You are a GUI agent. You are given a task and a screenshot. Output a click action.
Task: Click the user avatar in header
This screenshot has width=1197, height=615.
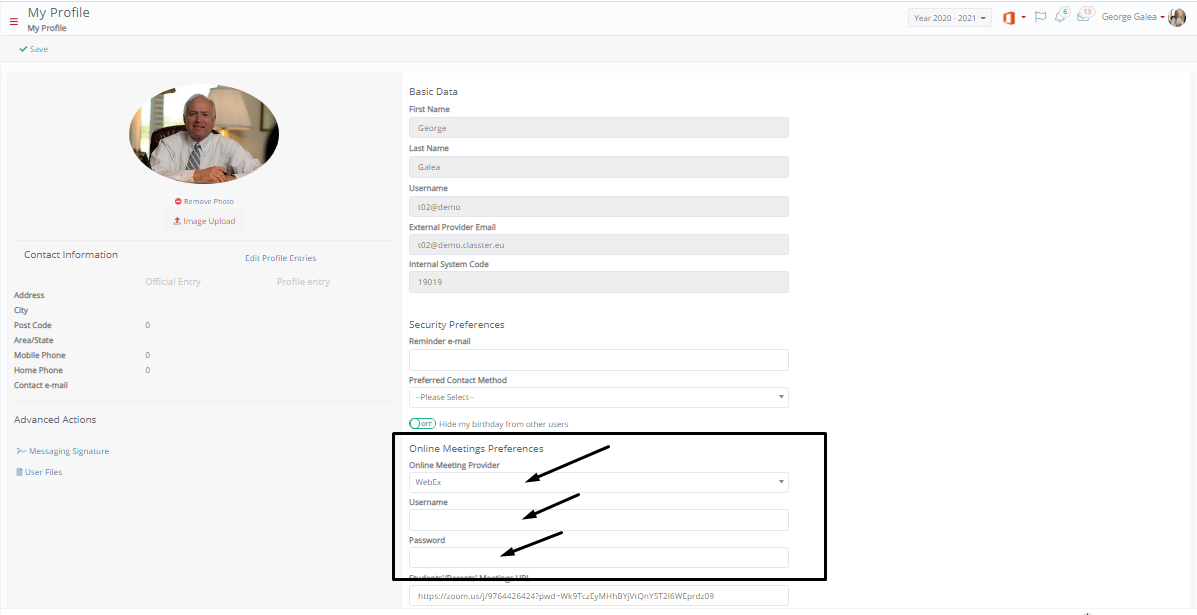[1177, 17]
